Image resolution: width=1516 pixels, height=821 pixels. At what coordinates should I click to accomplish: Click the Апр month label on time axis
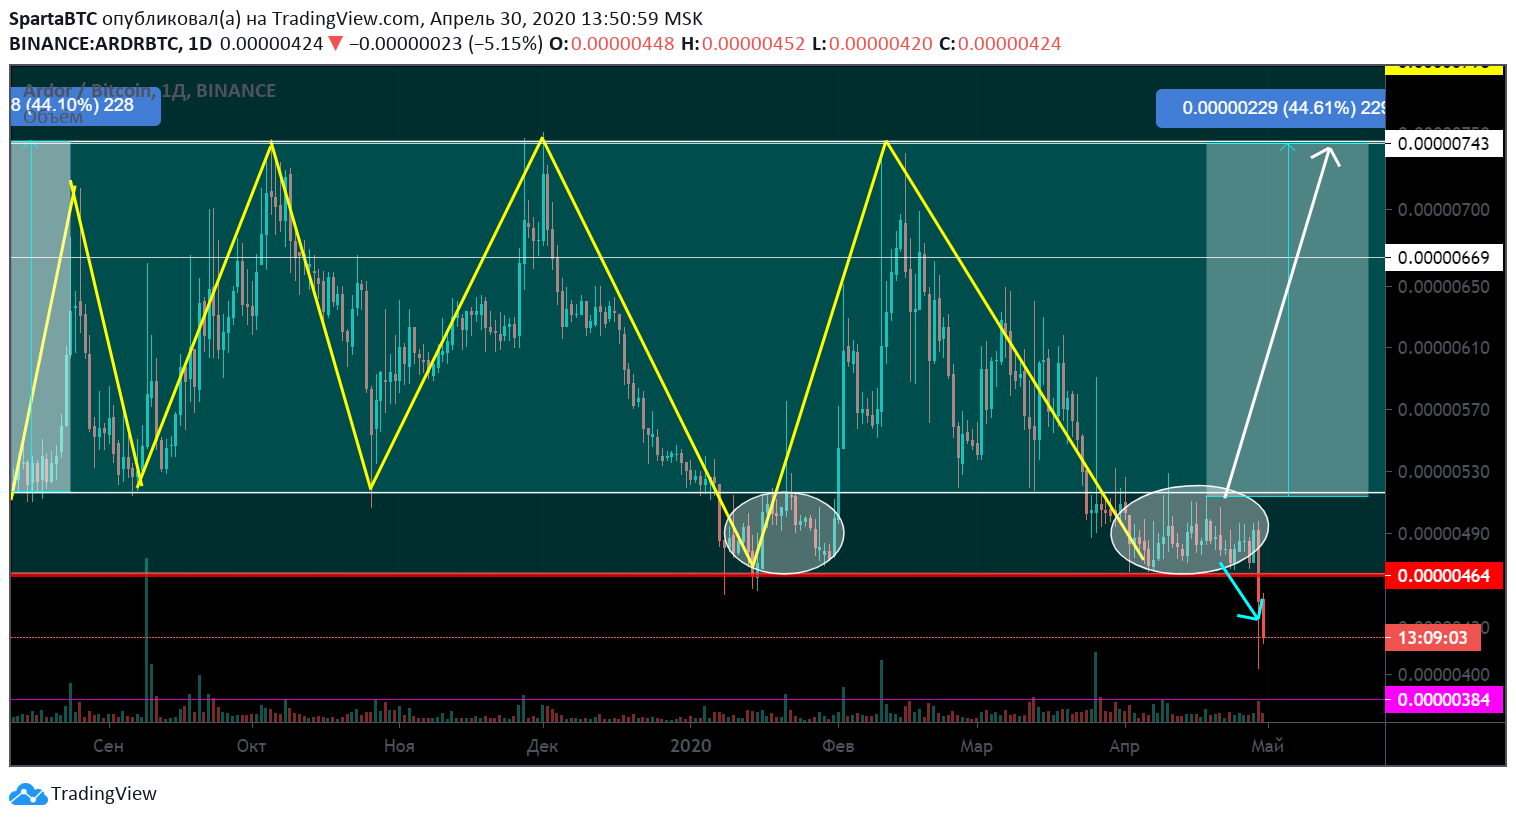point(1124,746)
